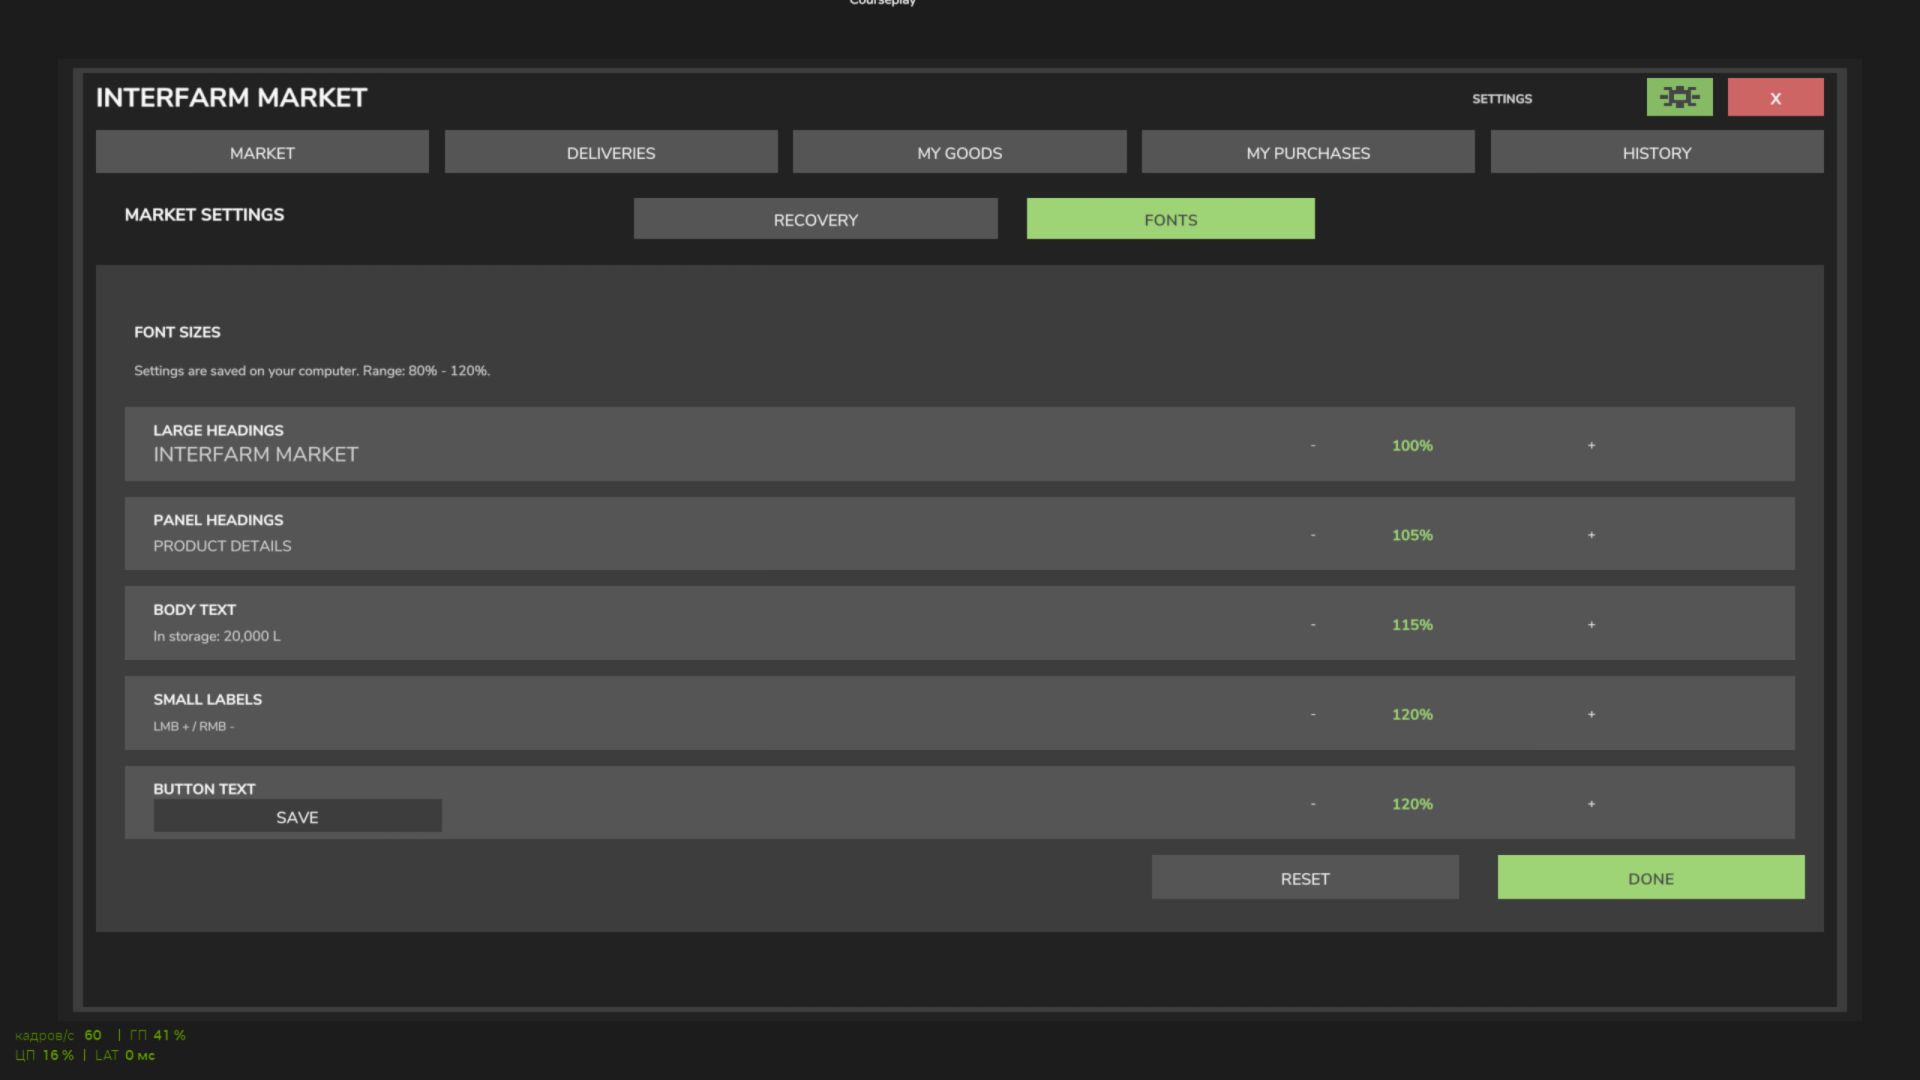Increase Button Text font size

[x=1591, y=804]
